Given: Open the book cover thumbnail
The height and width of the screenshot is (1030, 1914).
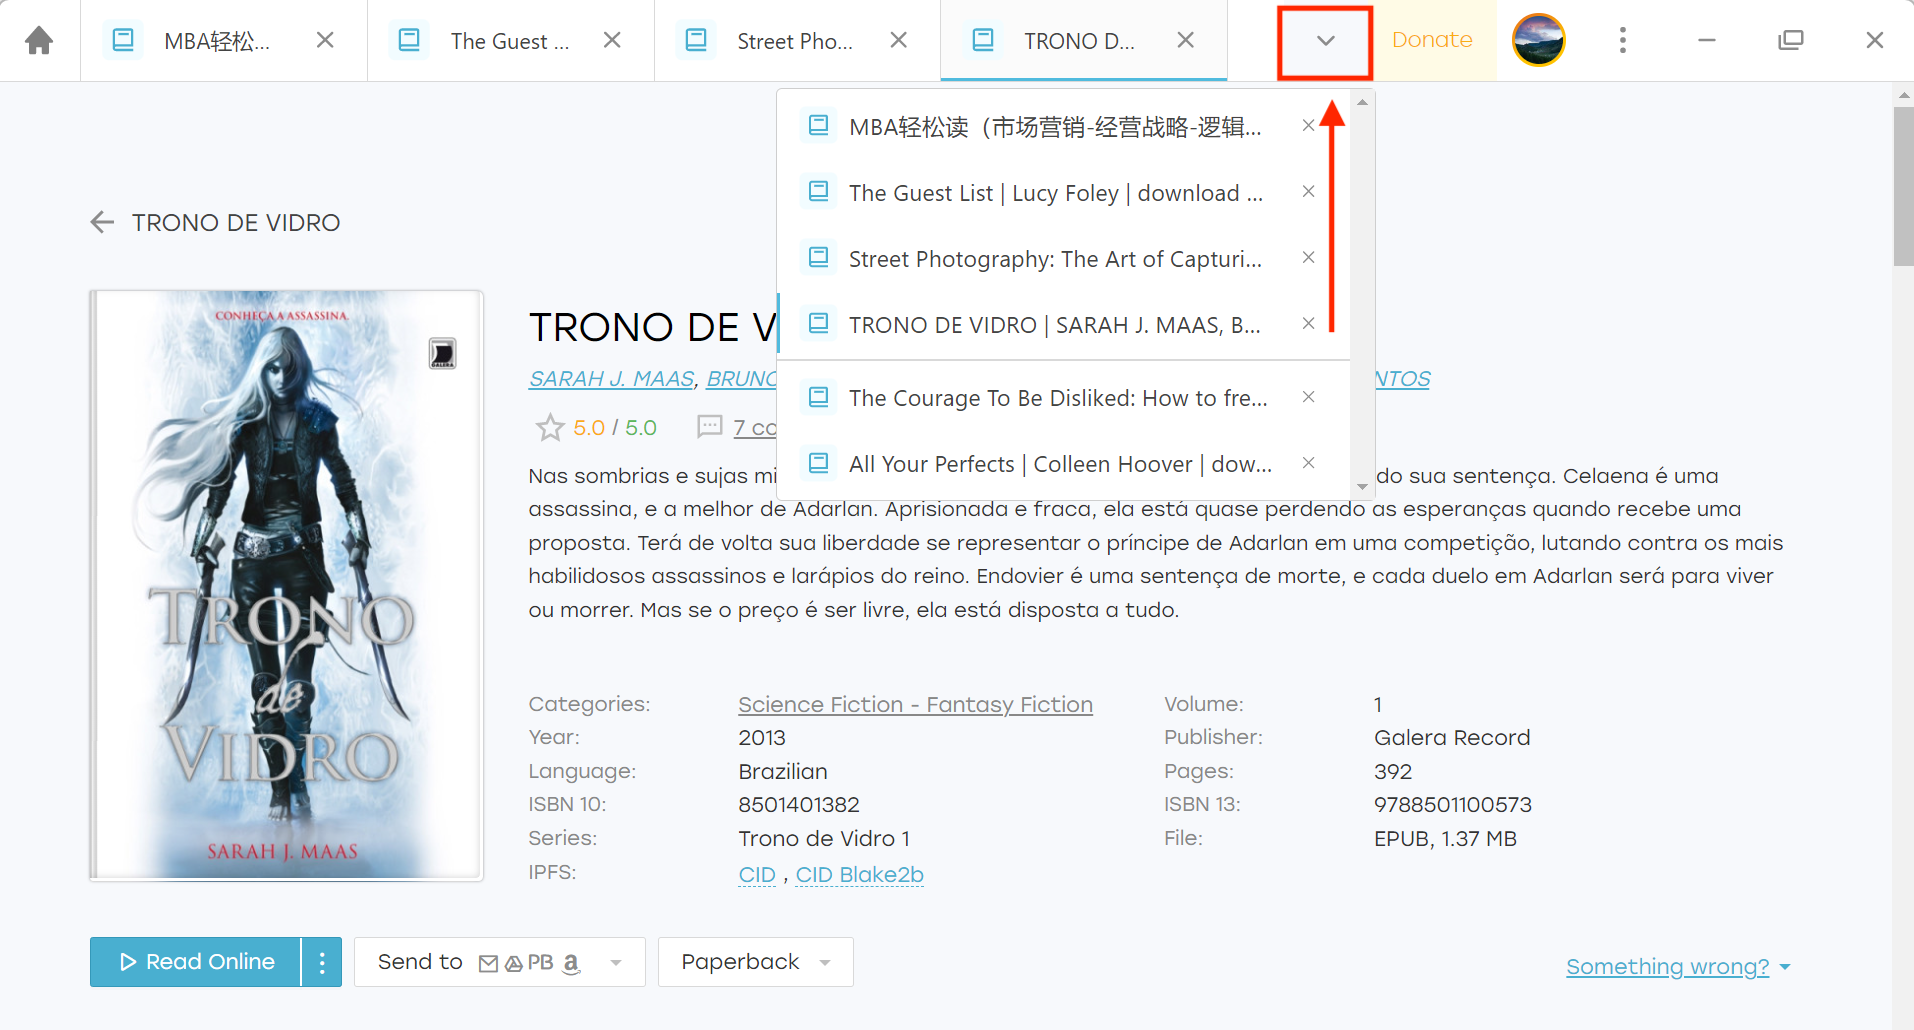Looking at the screenshot, I should (x=286, y=585).
